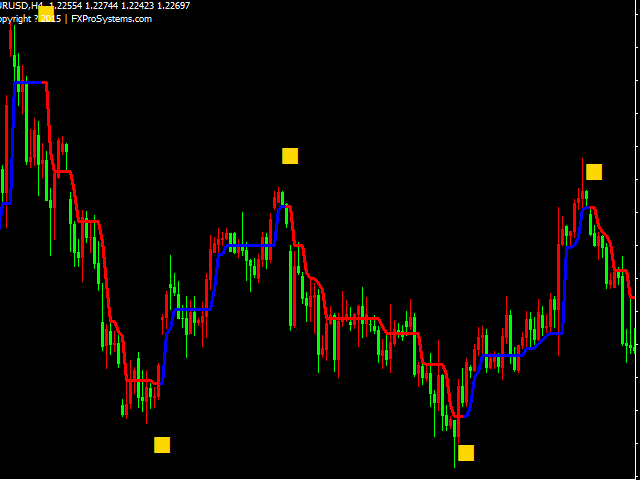Select the yellow buy marker below the lowest trough
The width and height of the screenshot is (640, 480).
pyautogui.click(x=466, y=453)
